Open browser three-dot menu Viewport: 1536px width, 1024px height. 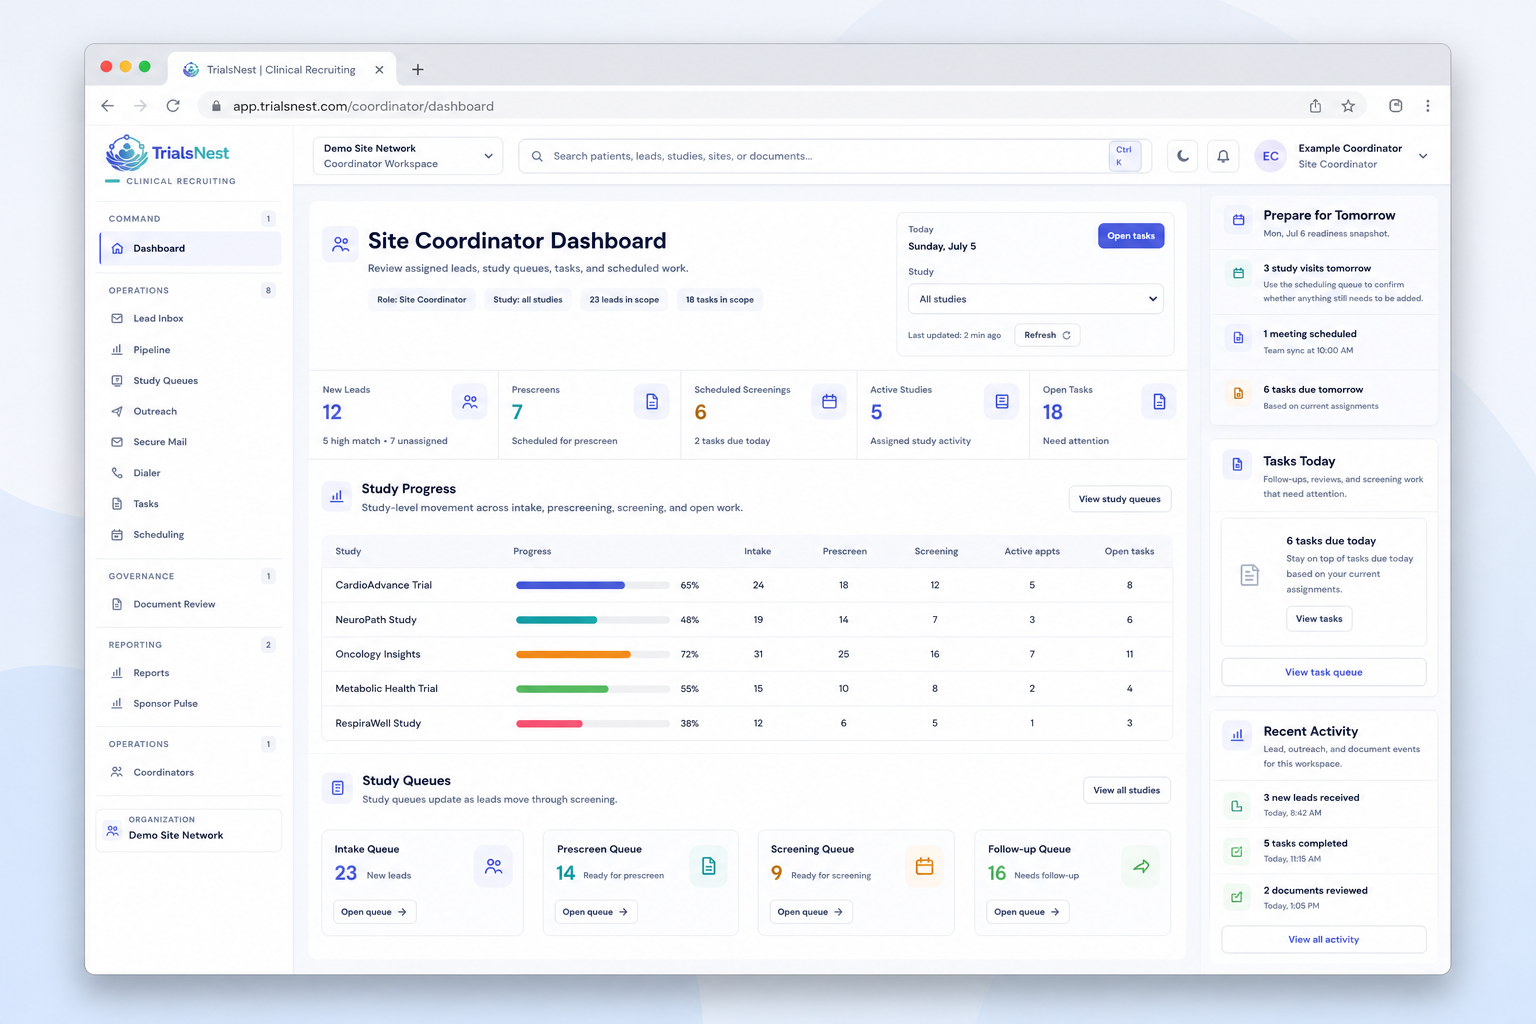pos(1427,106)
